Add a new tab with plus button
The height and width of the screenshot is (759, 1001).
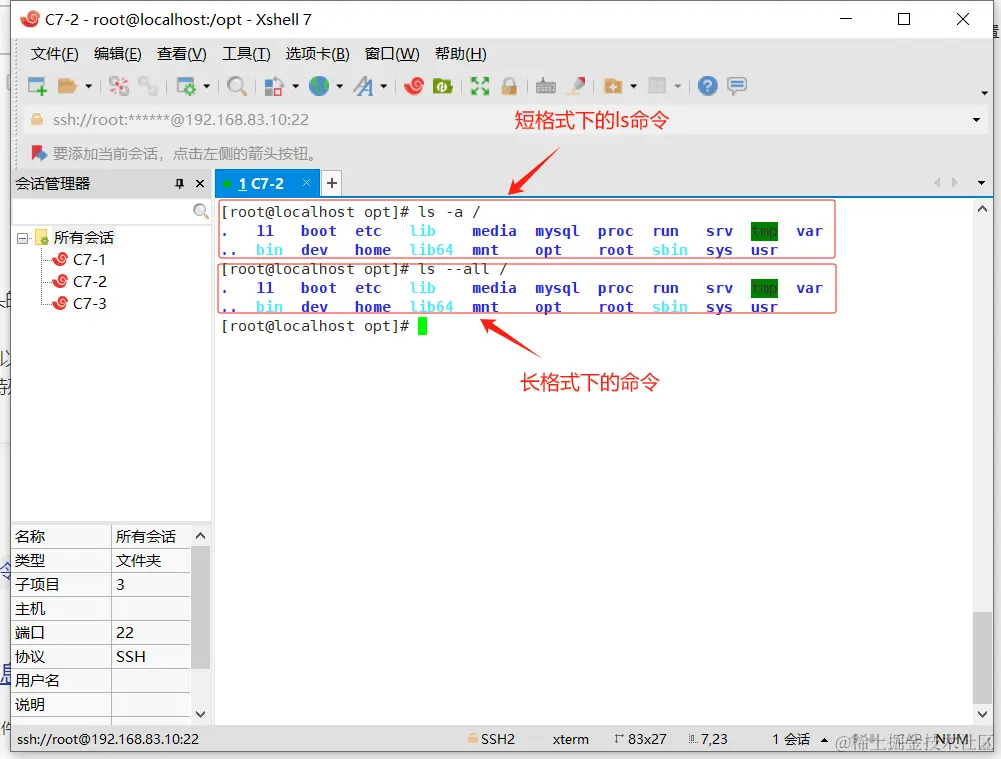coord(331,184)
